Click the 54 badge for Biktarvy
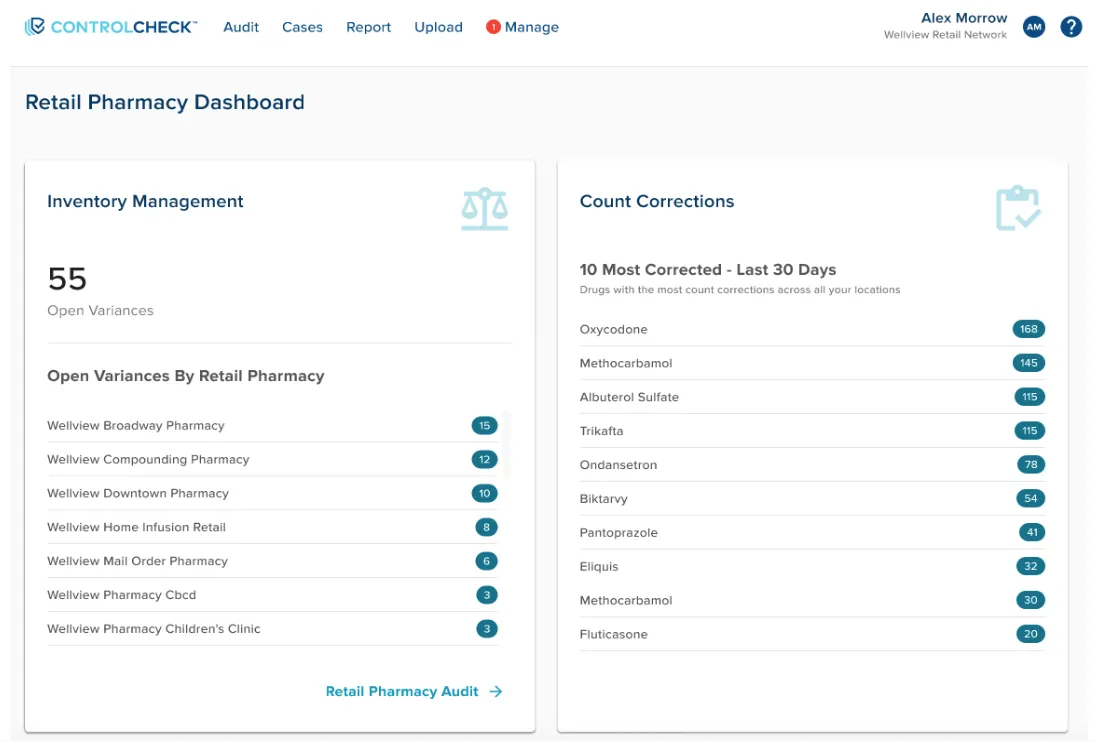 tap(1031, 499)
